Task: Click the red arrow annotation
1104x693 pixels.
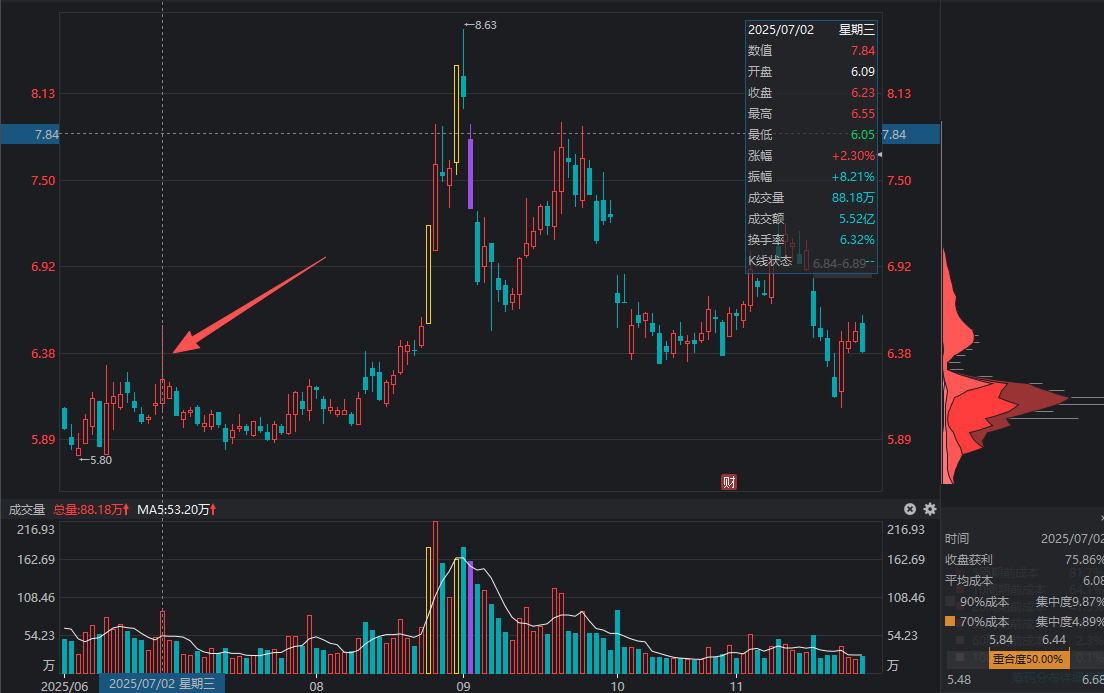Action: 250,305
